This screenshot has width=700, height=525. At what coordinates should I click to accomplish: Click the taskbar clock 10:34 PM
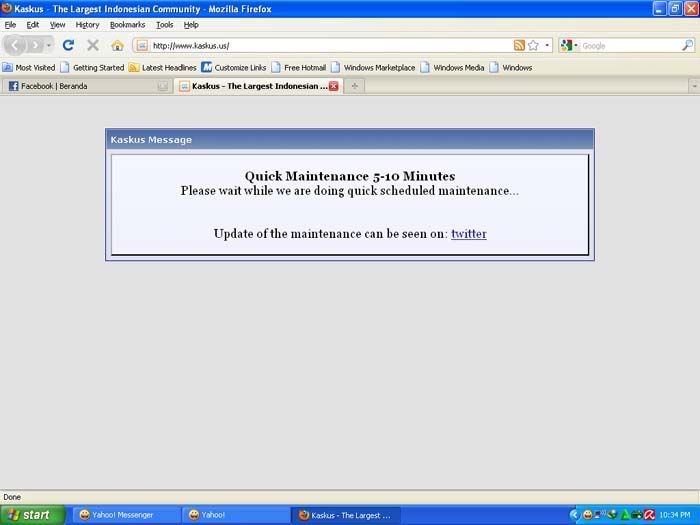coord(675,515)
